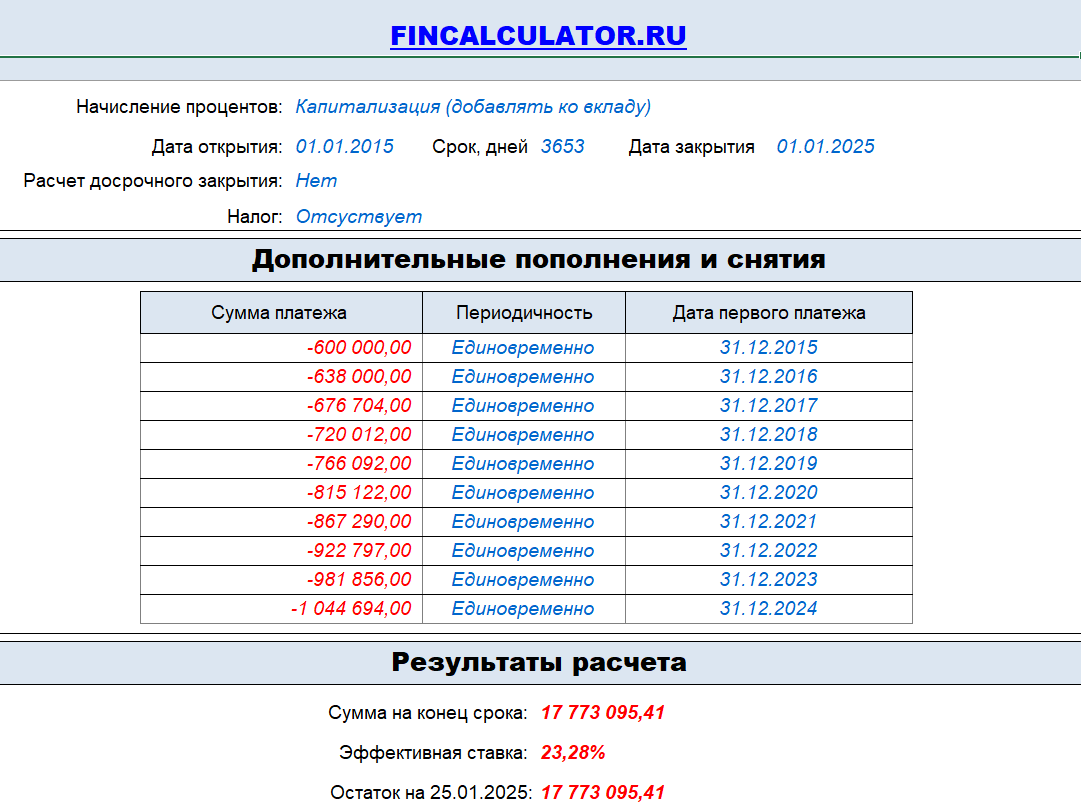Screen dimensions: 1081x808
Task: Open the FINCALCULATOR.RU homepage link
Action: (x=539, y=34)
